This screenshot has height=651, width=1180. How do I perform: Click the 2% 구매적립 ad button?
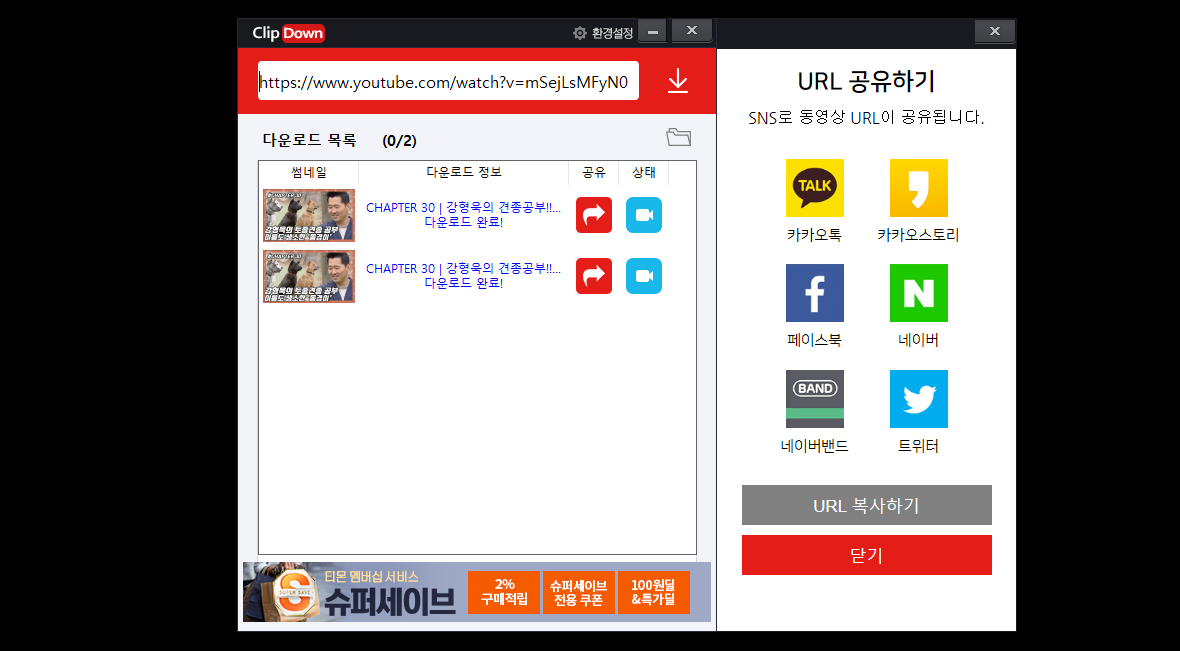[504, 592]
